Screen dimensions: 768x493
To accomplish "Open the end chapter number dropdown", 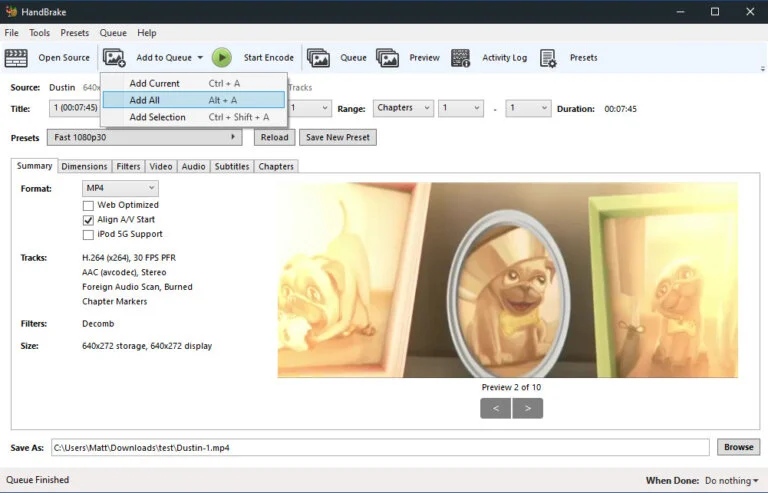I will pos(528,108).
